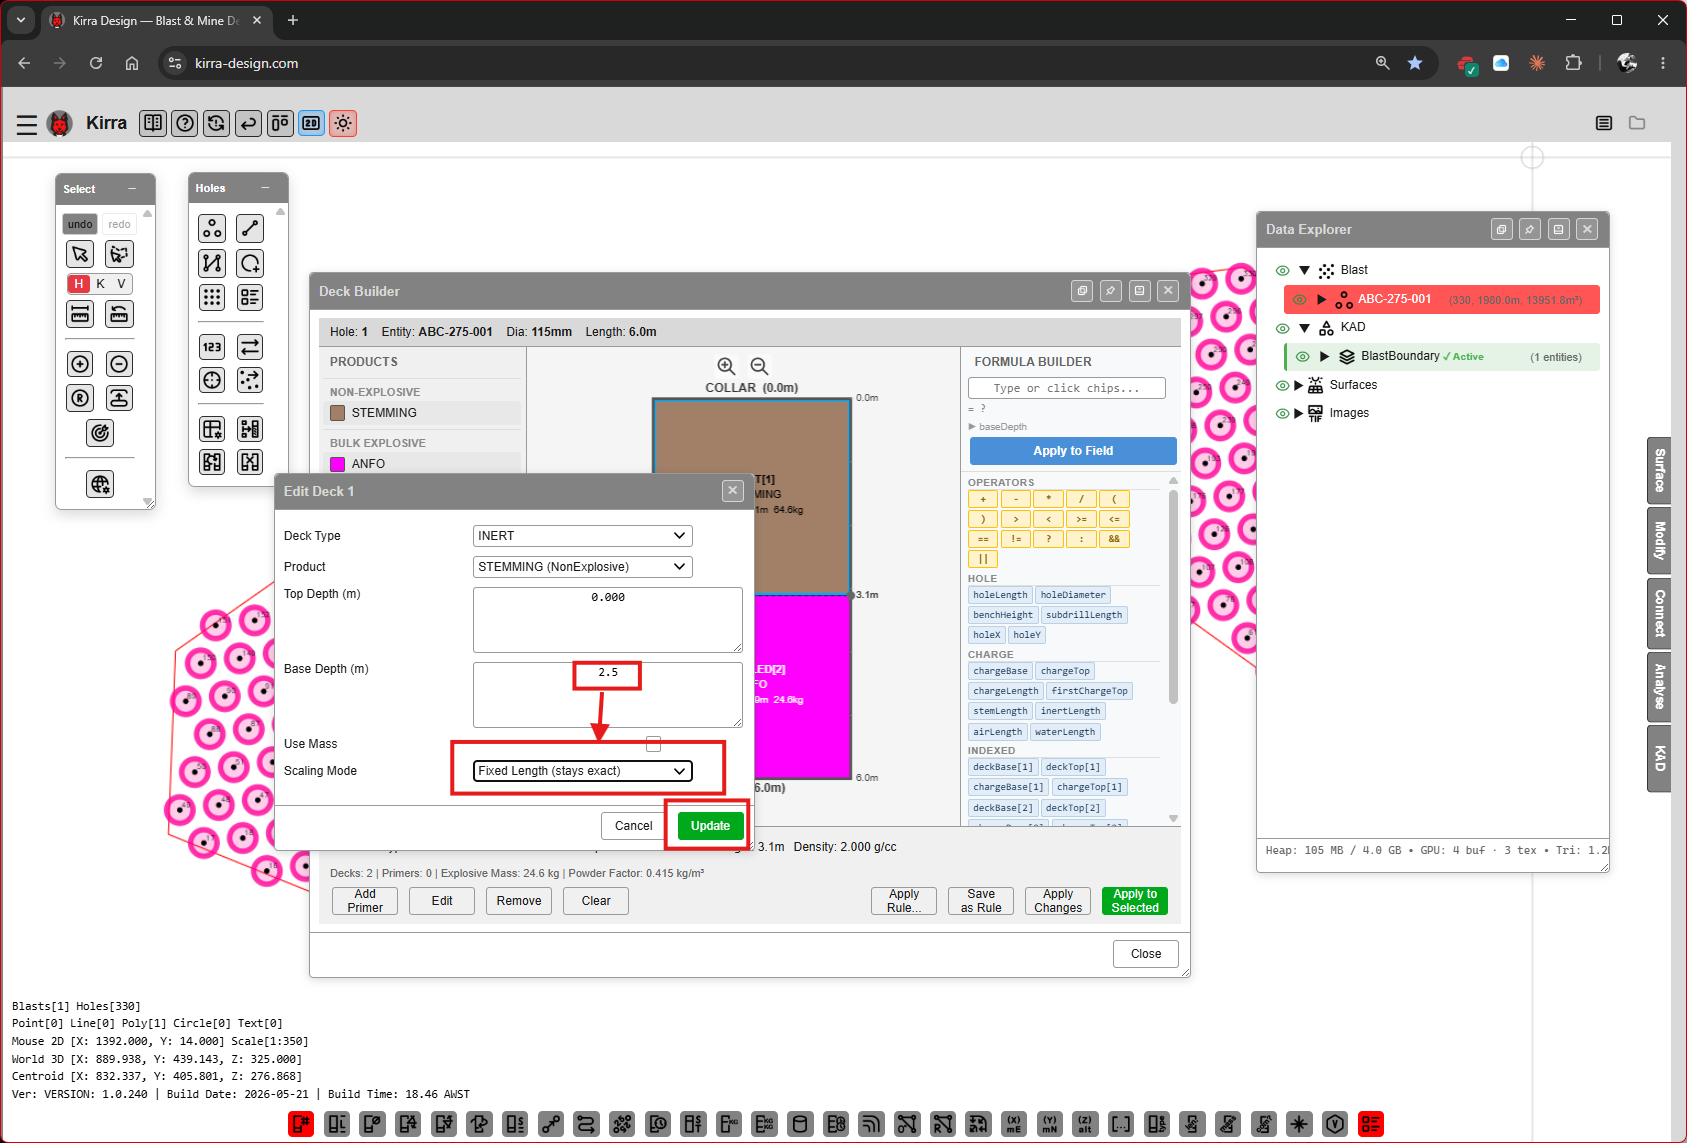Viewport: 1687px width, 1143px height.
Task: Switch to the Connect side tab
Action: (1660, 612)
